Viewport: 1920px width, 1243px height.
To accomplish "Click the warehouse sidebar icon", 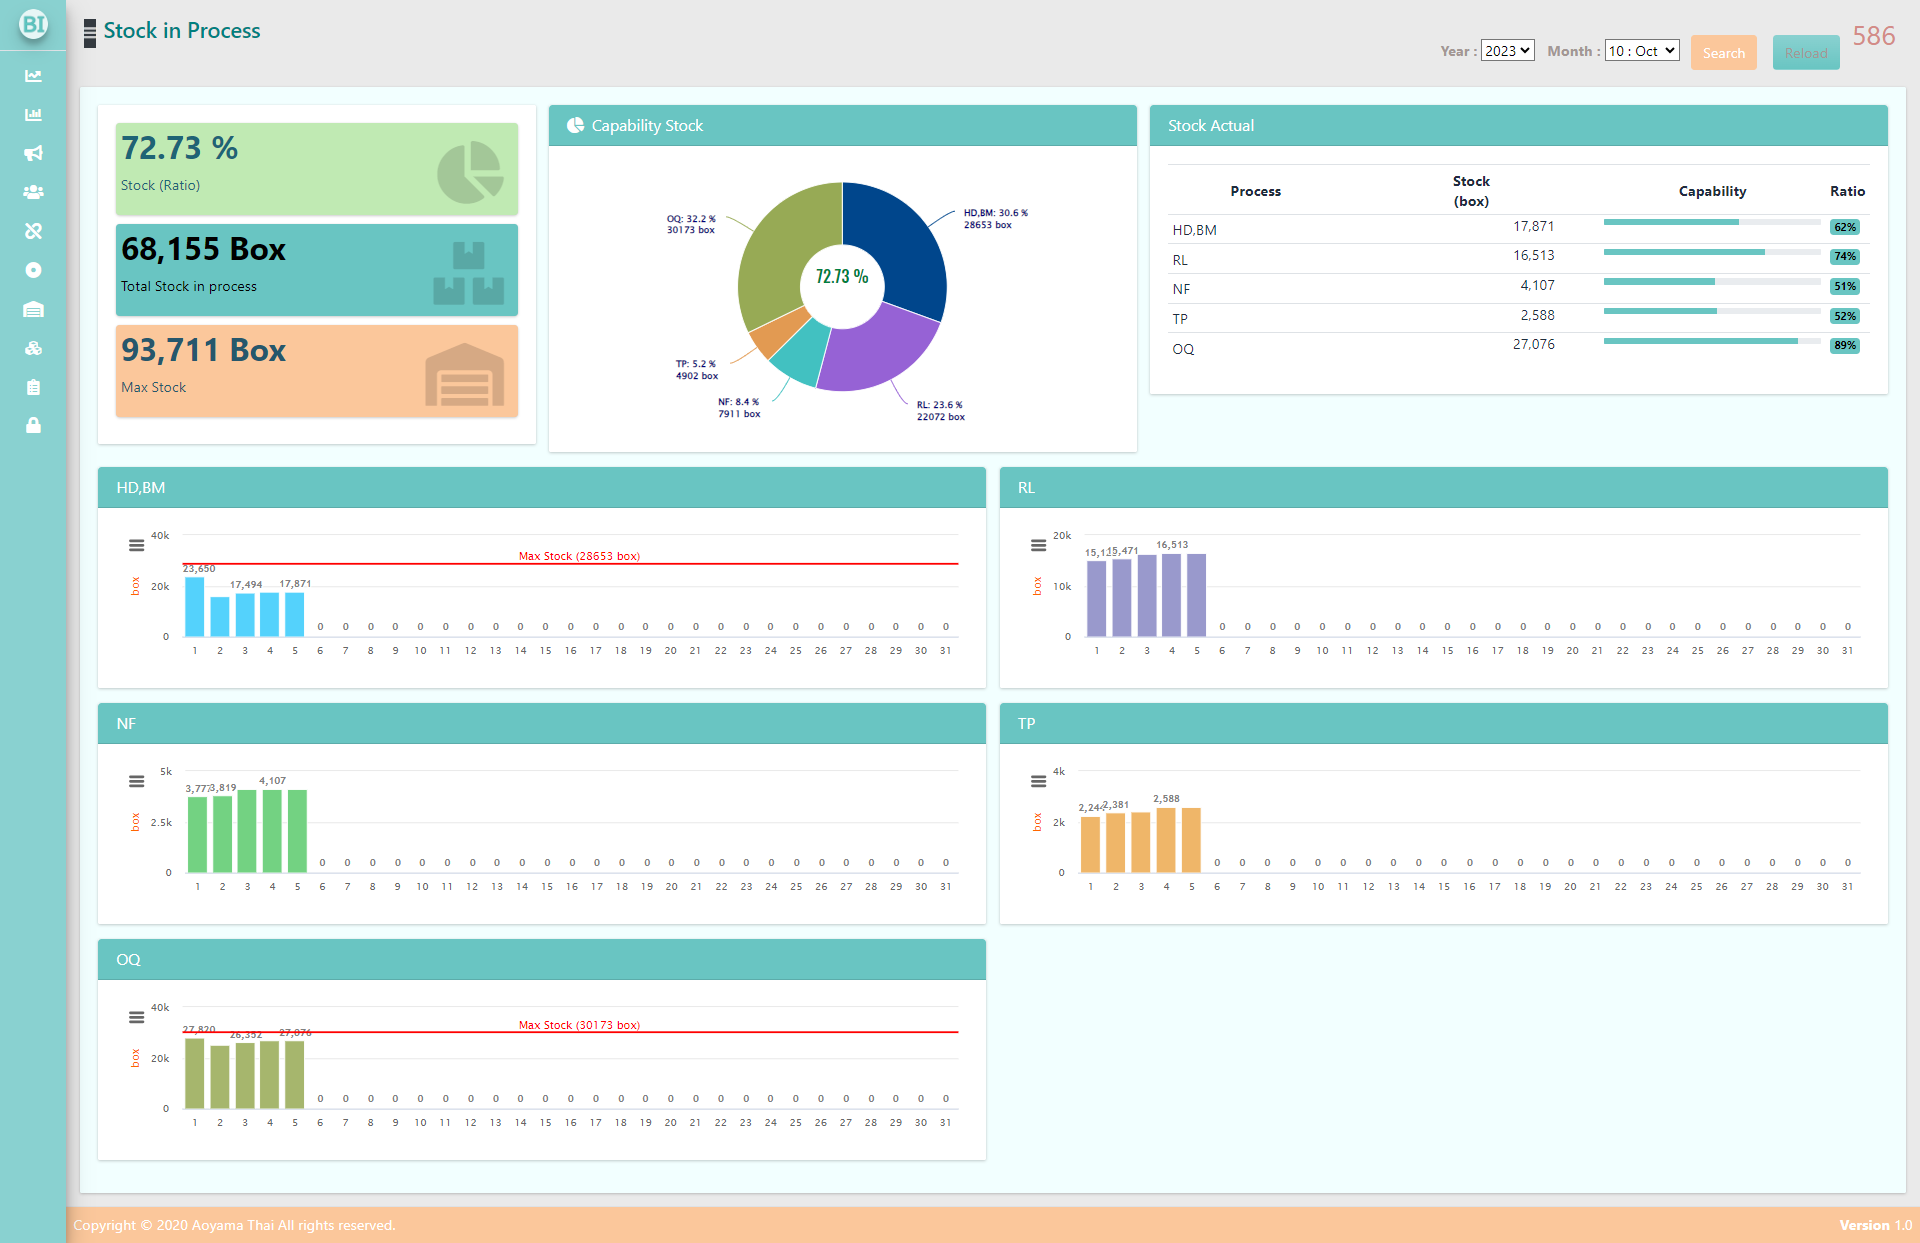I will click(33, 310).
